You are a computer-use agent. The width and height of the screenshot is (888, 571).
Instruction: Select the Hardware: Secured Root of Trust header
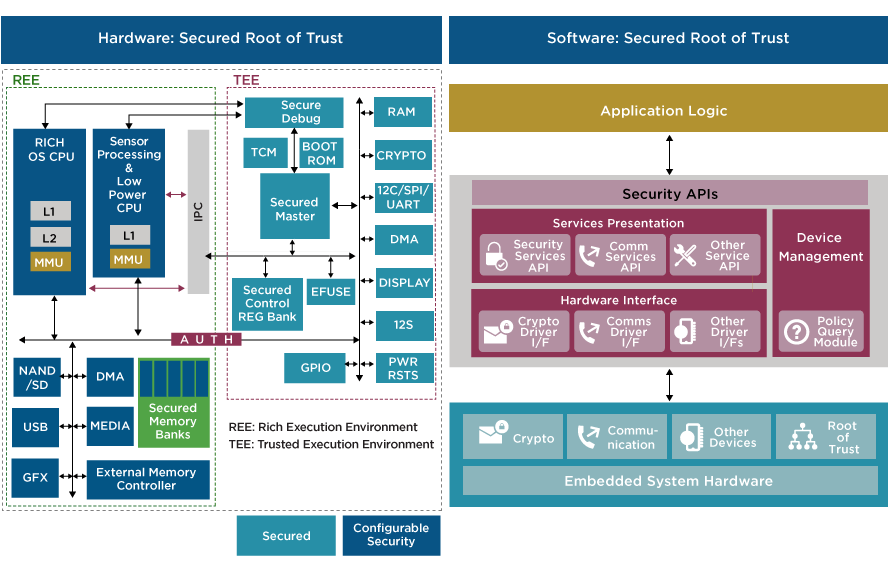[220, 39]
